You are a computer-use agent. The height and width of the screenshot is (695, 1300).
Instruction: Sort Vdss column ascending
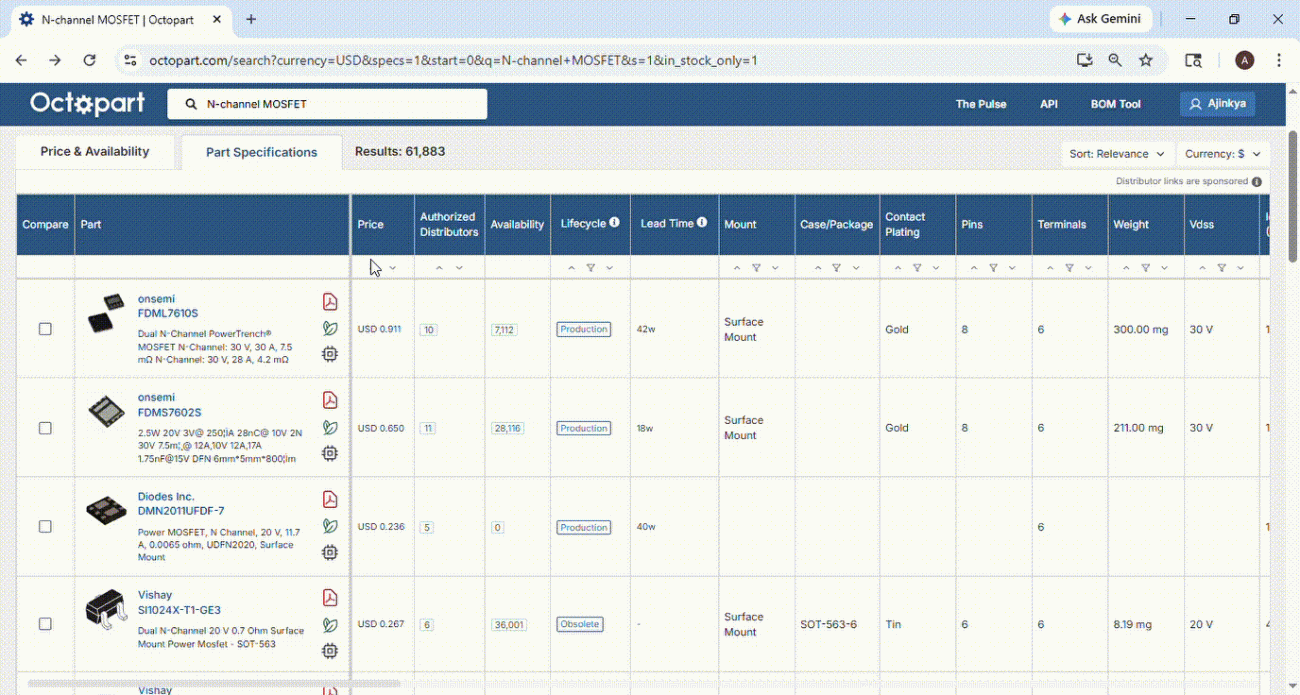[1203, 268]
